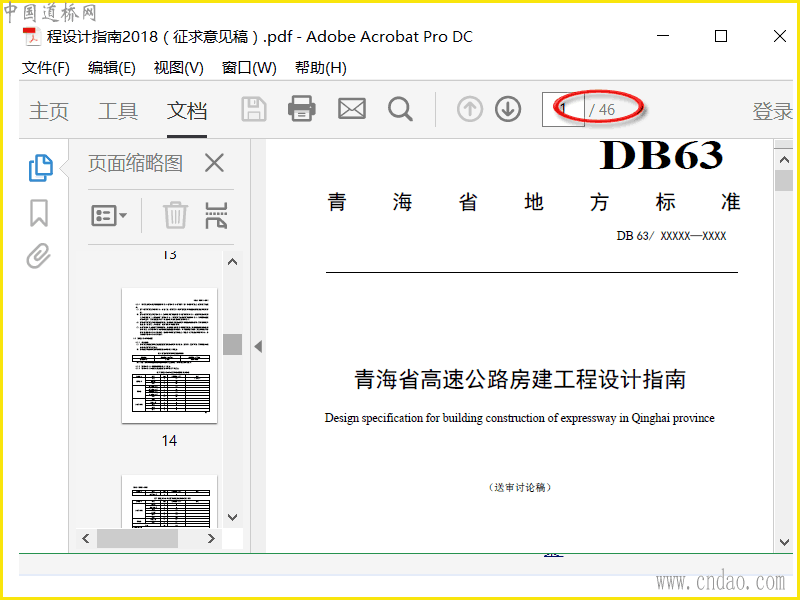
Task: Switch to the 主页 tab
Action: (49, 111)
